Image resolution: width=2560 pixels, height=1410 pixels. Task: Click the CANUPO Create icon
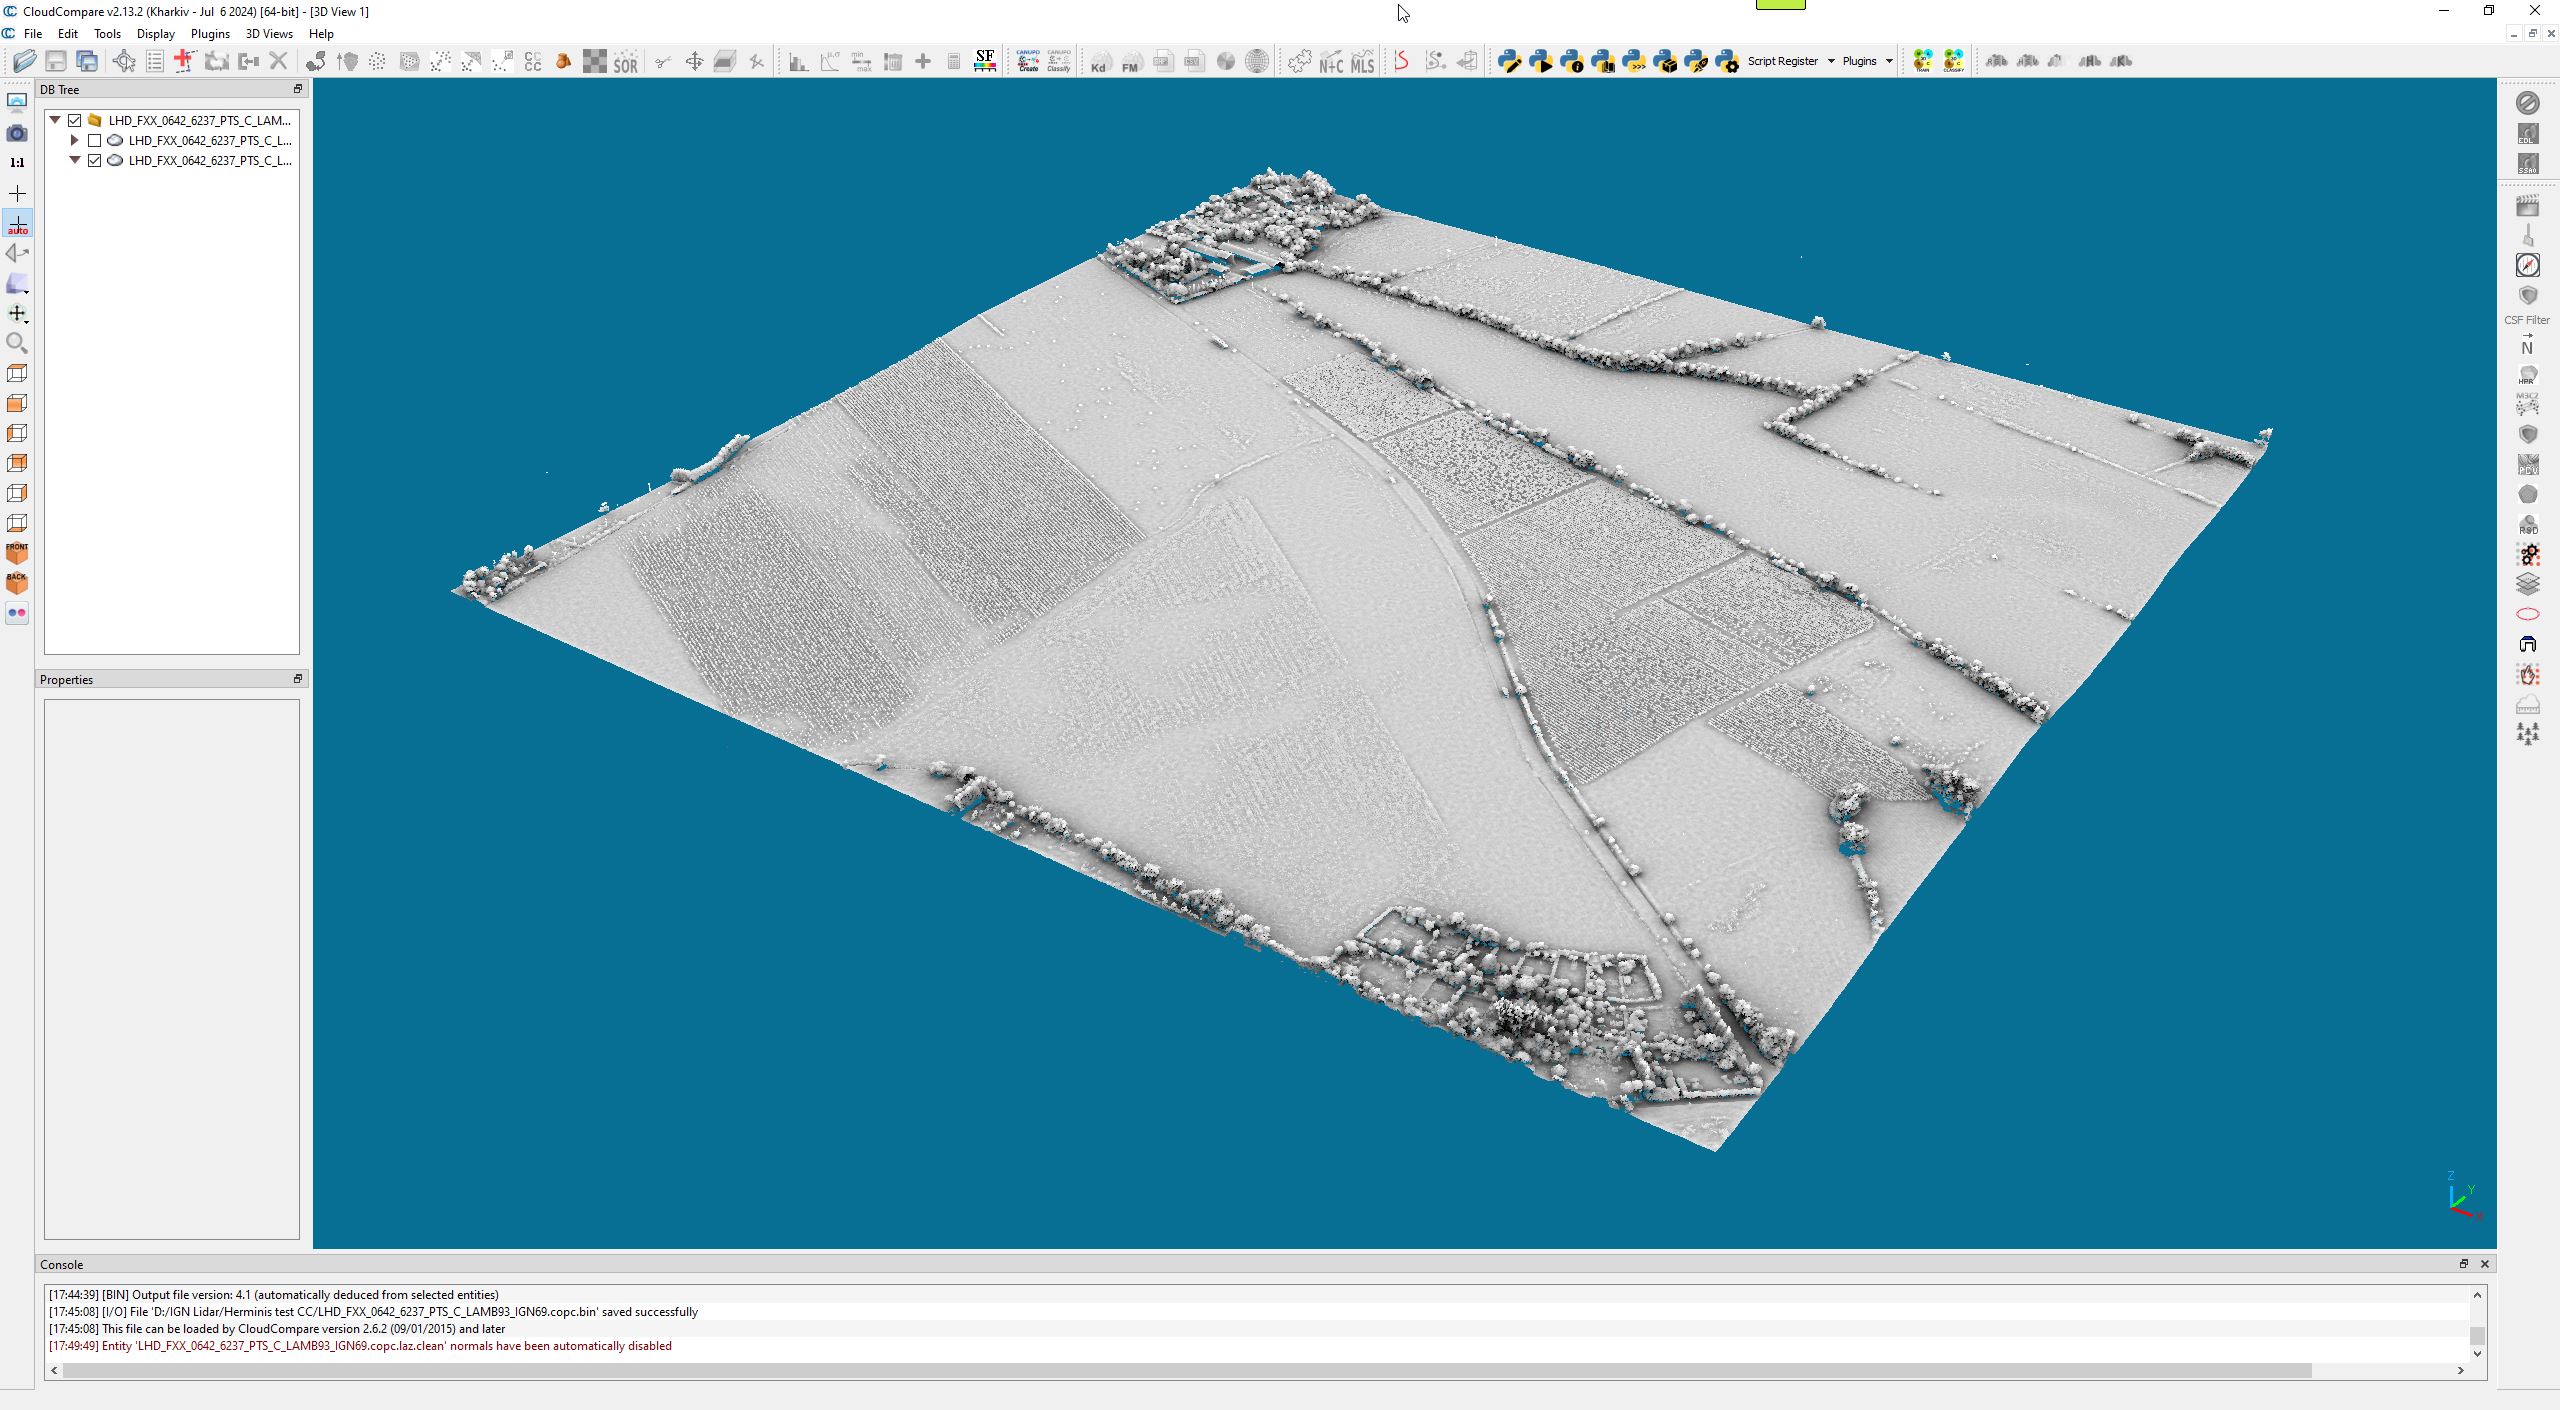1028,61
